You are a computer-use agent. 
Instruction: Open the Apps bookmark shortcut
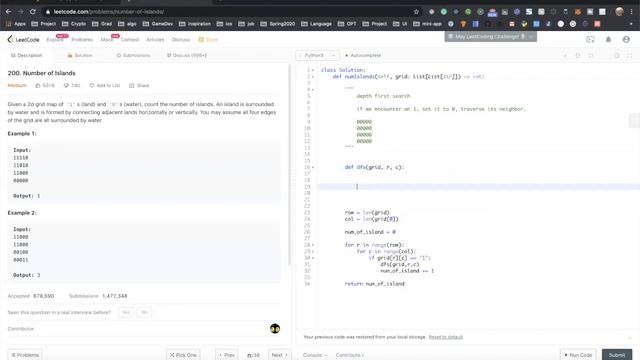point(16,24)
